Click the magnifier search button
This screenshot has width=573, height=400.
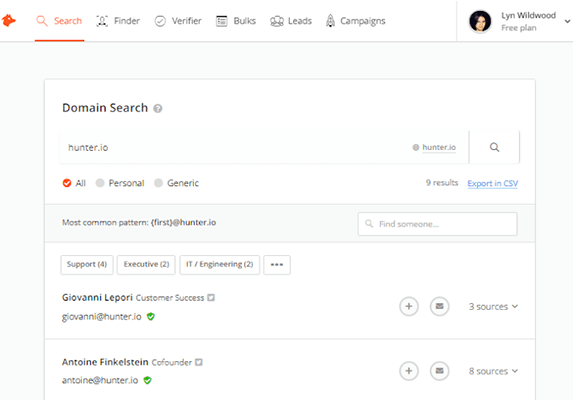pyautogui.click(x=494, y=147)
